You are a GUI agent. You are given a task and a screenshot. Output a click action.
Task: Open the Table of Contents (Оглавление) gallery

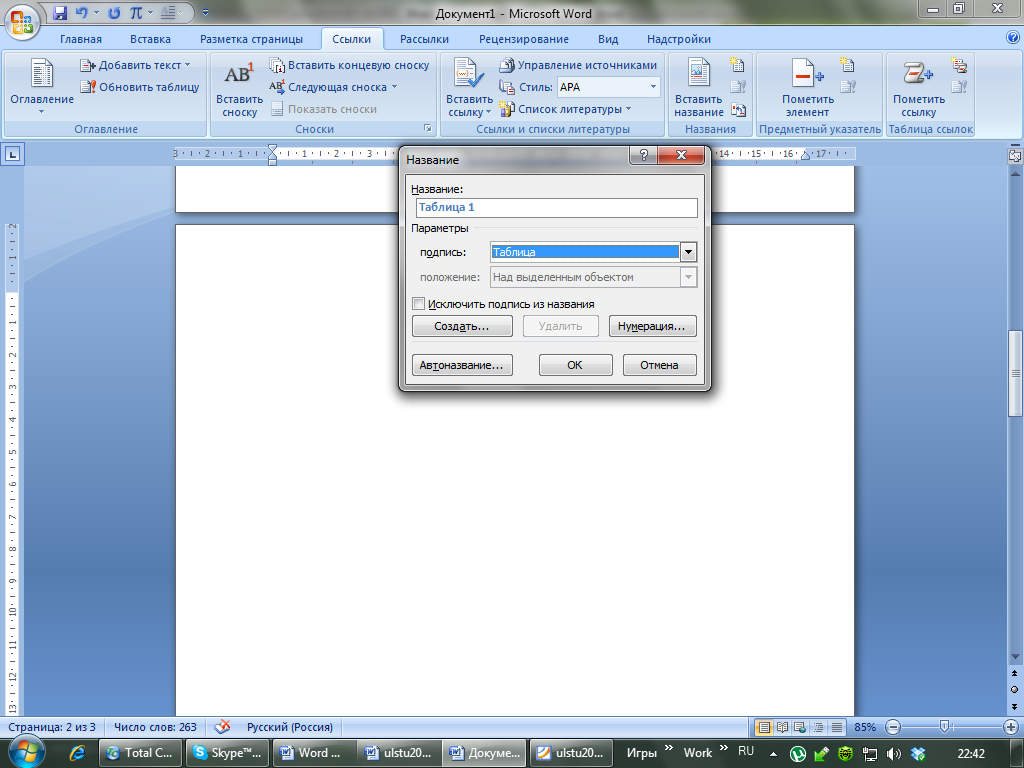pos(42,87)
